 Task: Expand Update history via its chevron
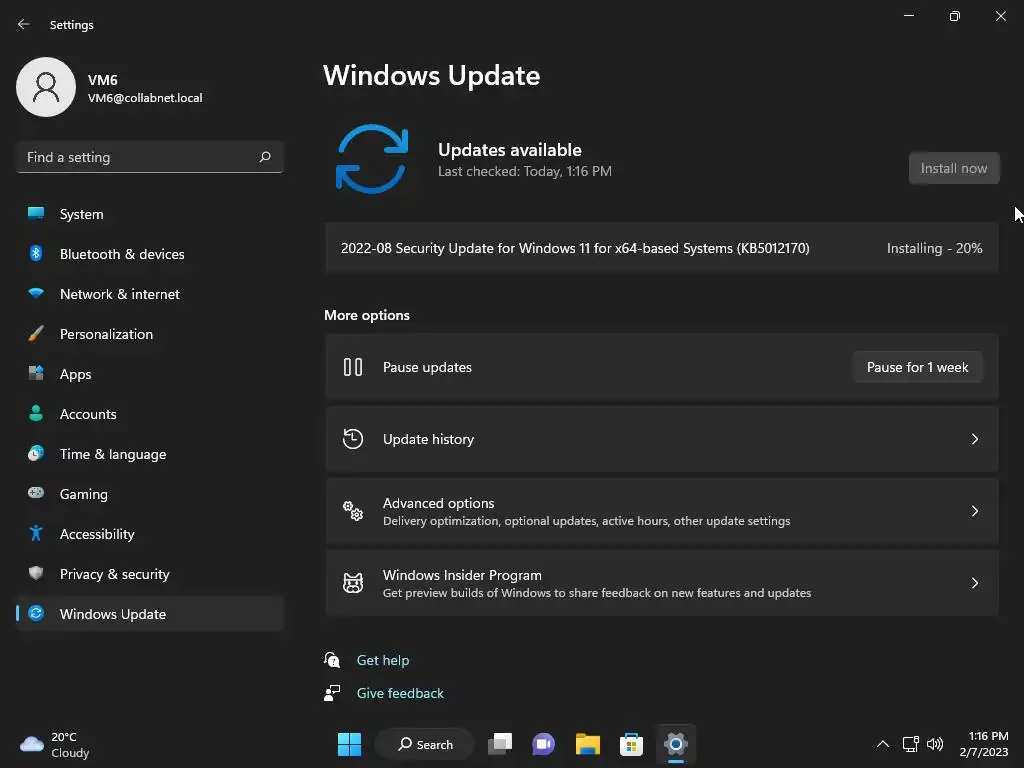(x=974, y=439)
